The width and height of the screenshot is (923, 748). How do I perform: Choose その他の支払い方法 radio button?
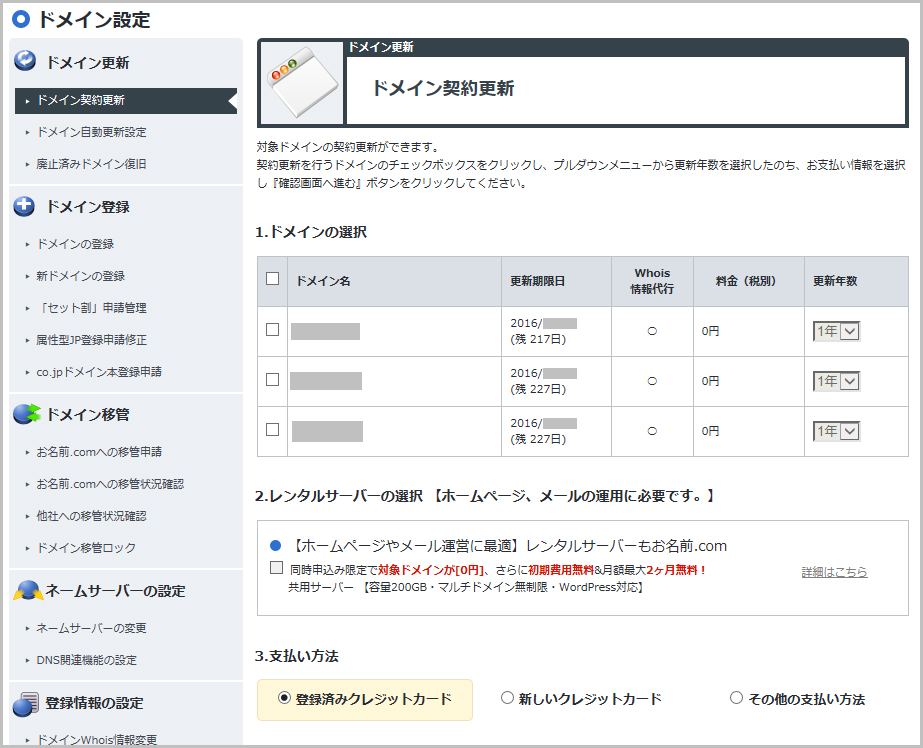point(737,699)
